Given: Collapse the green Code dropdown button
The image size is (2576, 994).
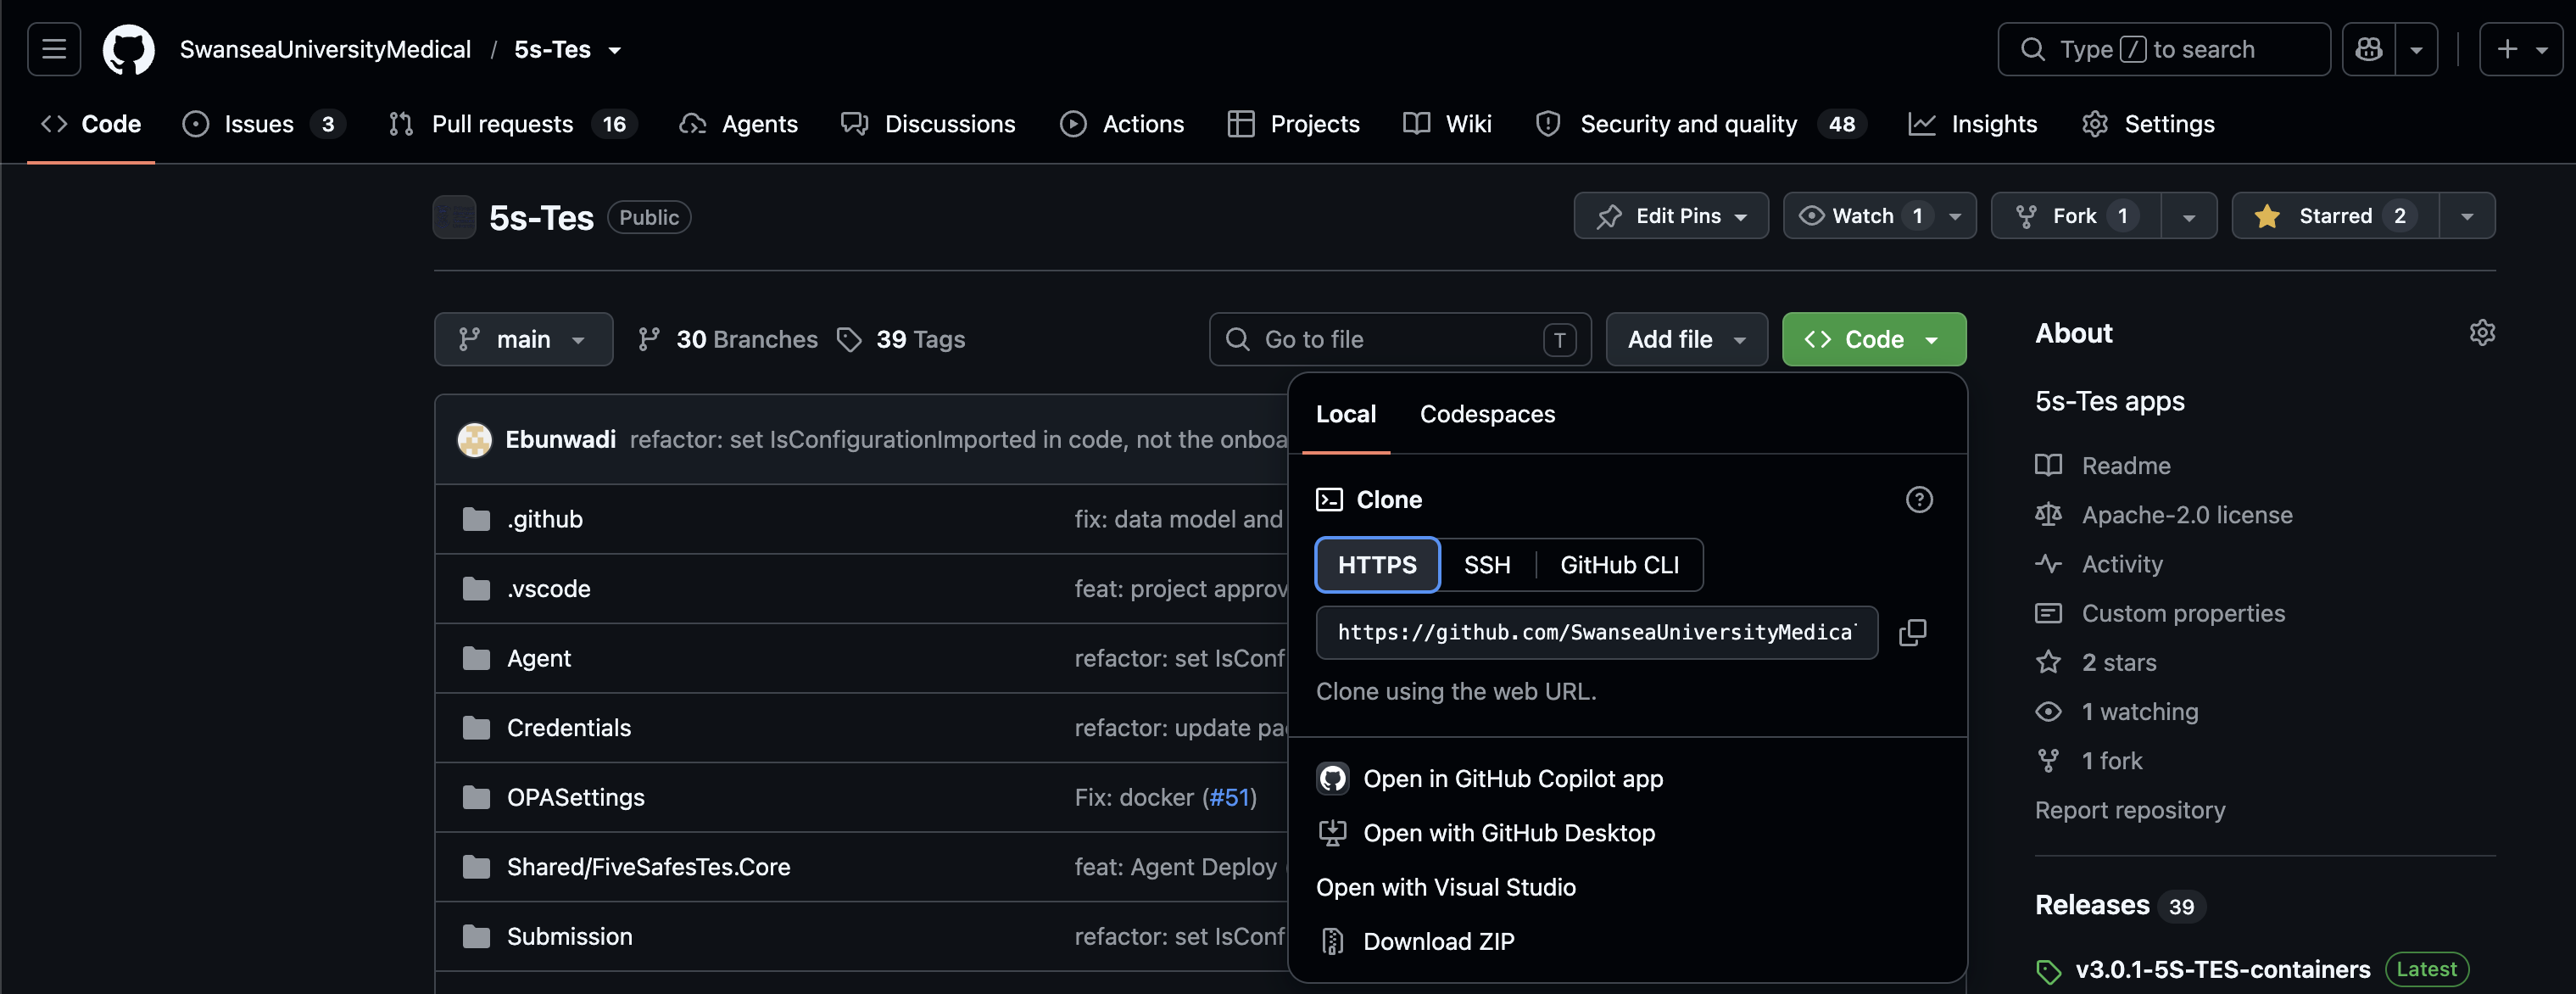Looking at the screenshot, I should [1873, 340].
